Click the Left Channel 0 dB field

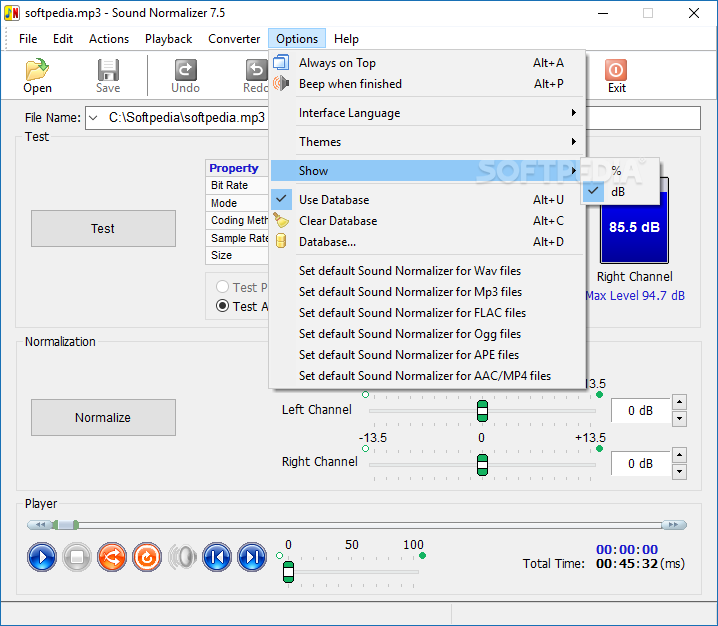[x=641, y=411]
